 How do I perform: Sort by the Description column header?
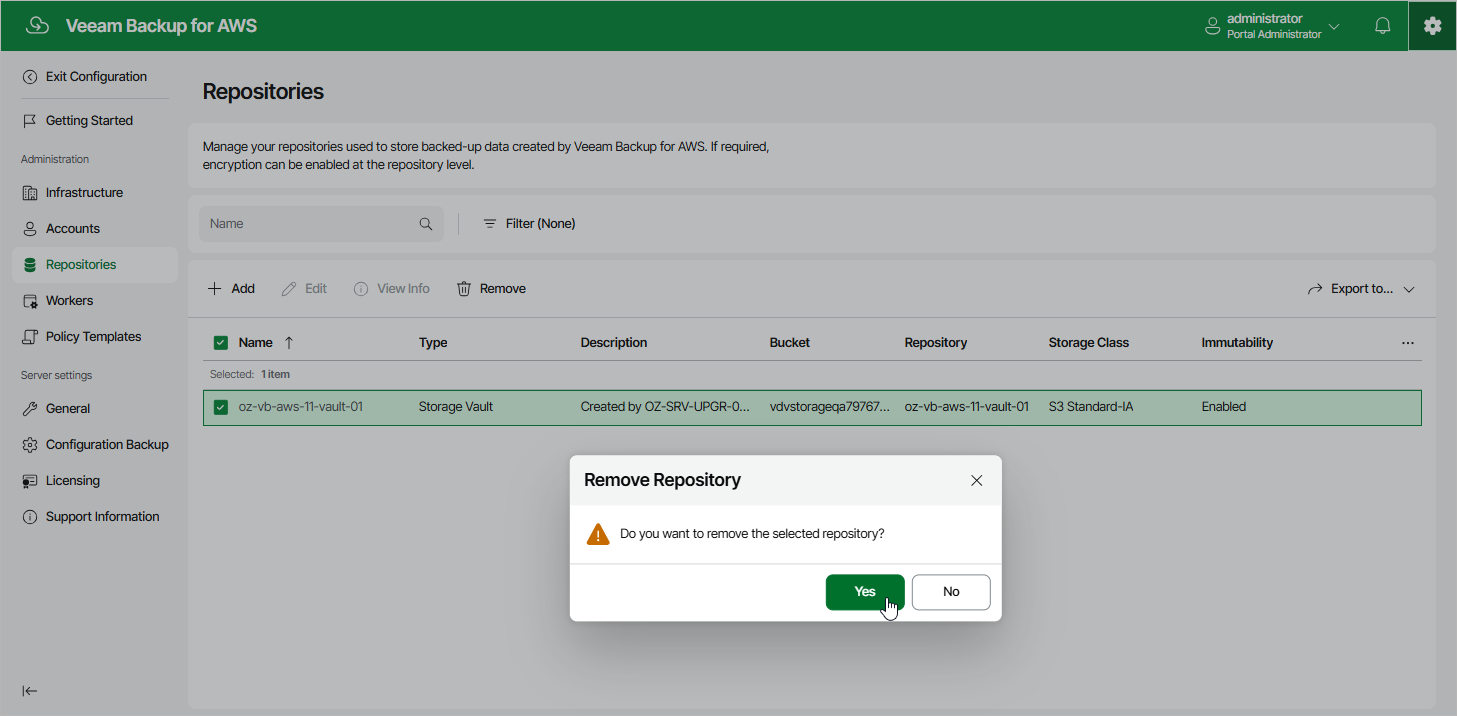[614, 343]
